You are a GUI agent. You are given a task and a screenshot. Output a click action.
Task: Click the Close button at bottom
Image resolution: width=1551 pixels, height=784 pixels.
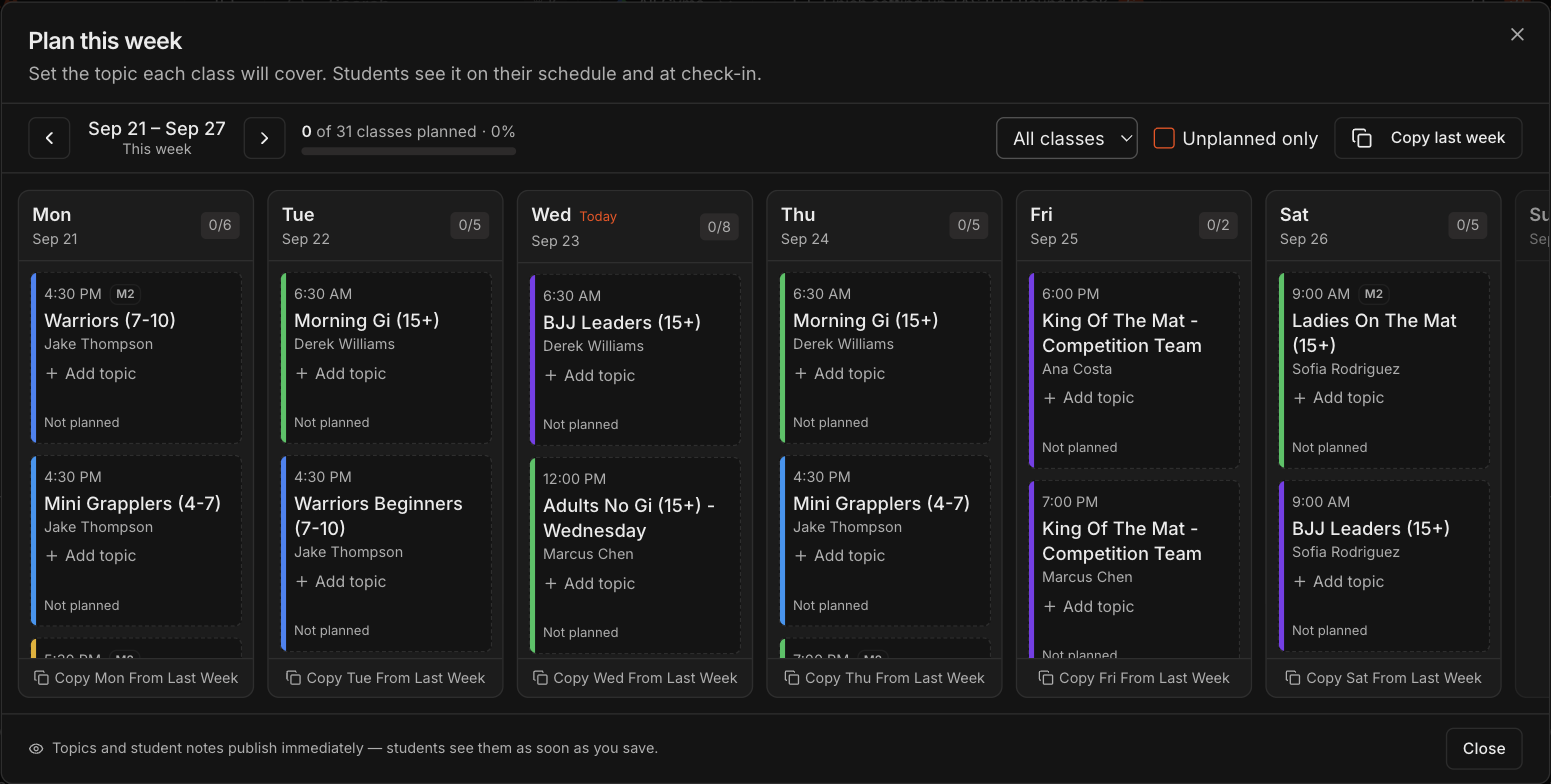click(1484, 748)
